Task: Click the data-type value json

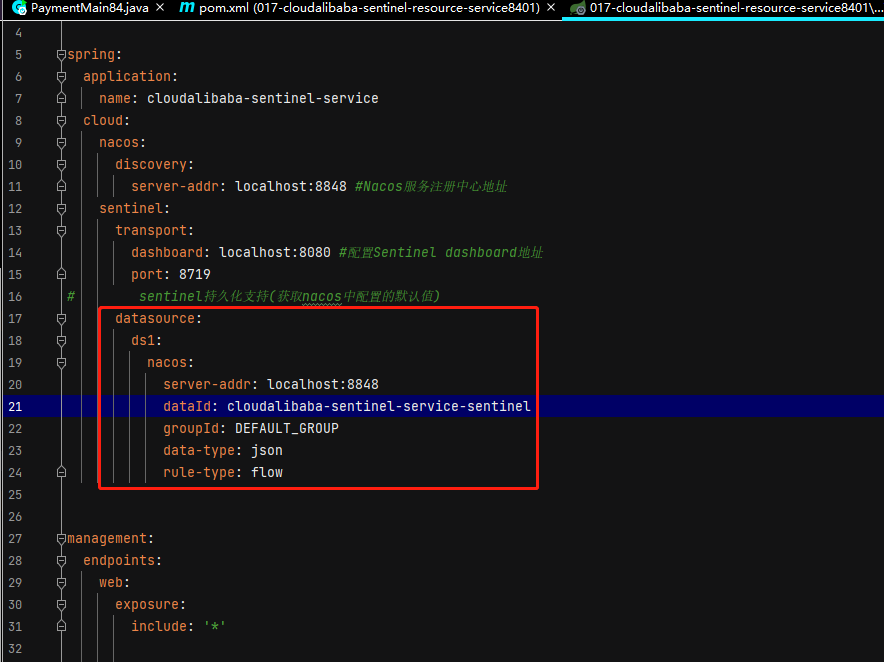Action: coord(267,451)
